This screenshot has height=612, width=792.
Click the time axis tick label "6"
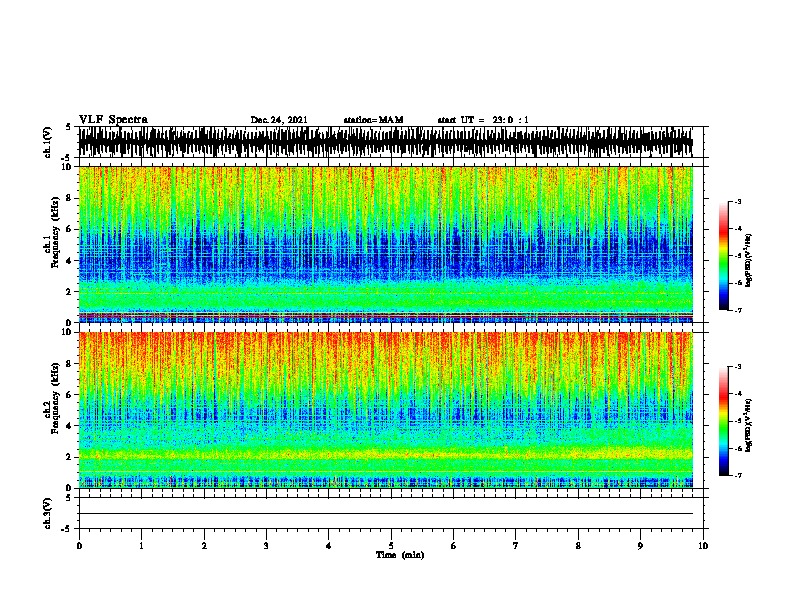point(454,546)
